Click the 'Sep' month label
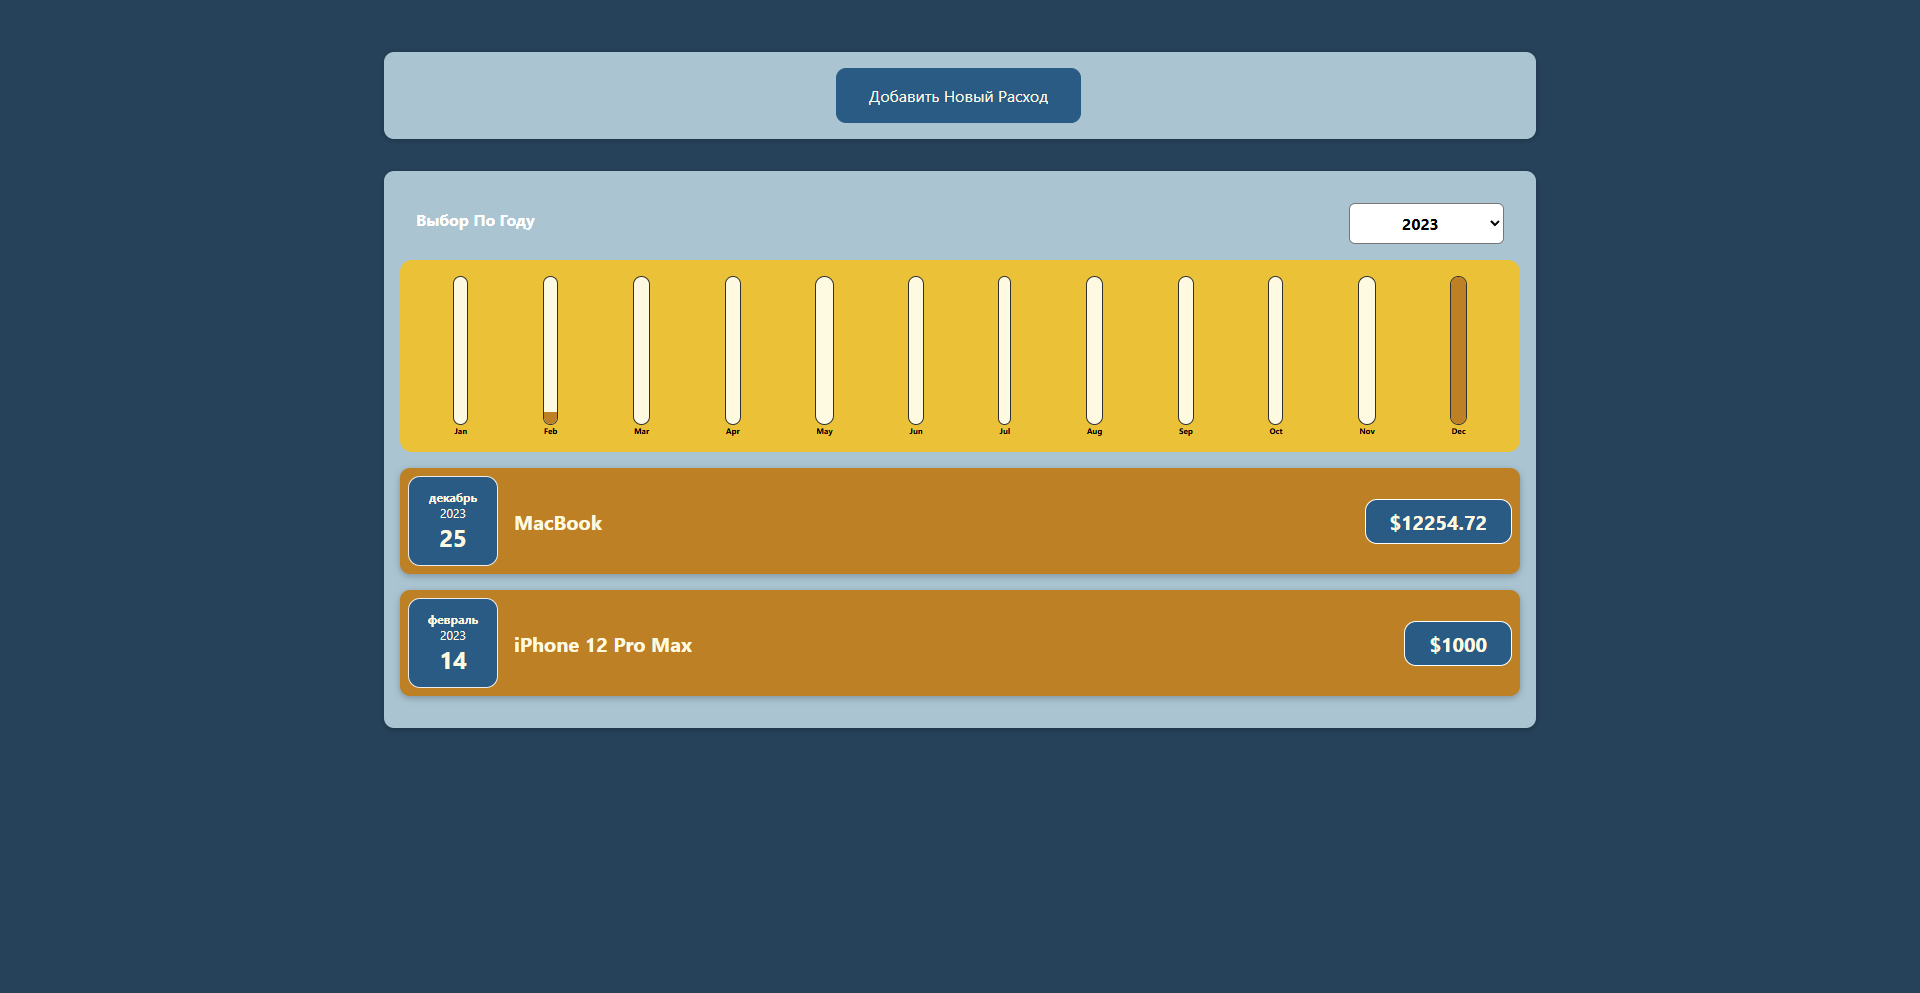The image size is (1920, 993). (x=1186, y=432)
